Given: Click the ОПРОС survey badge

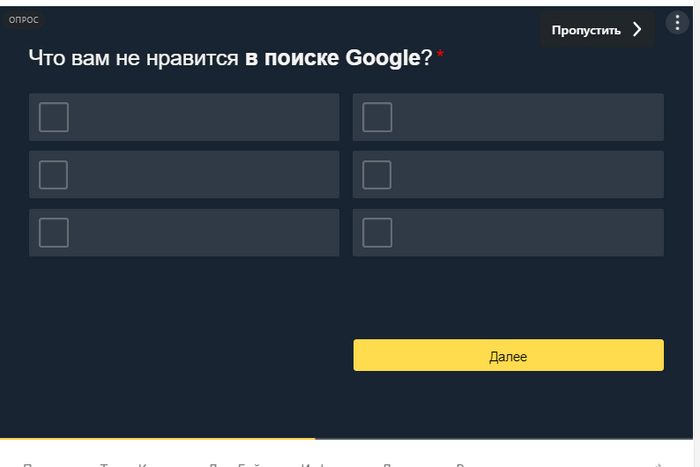Looking at the screenshot, I should [x=23, y=20].
